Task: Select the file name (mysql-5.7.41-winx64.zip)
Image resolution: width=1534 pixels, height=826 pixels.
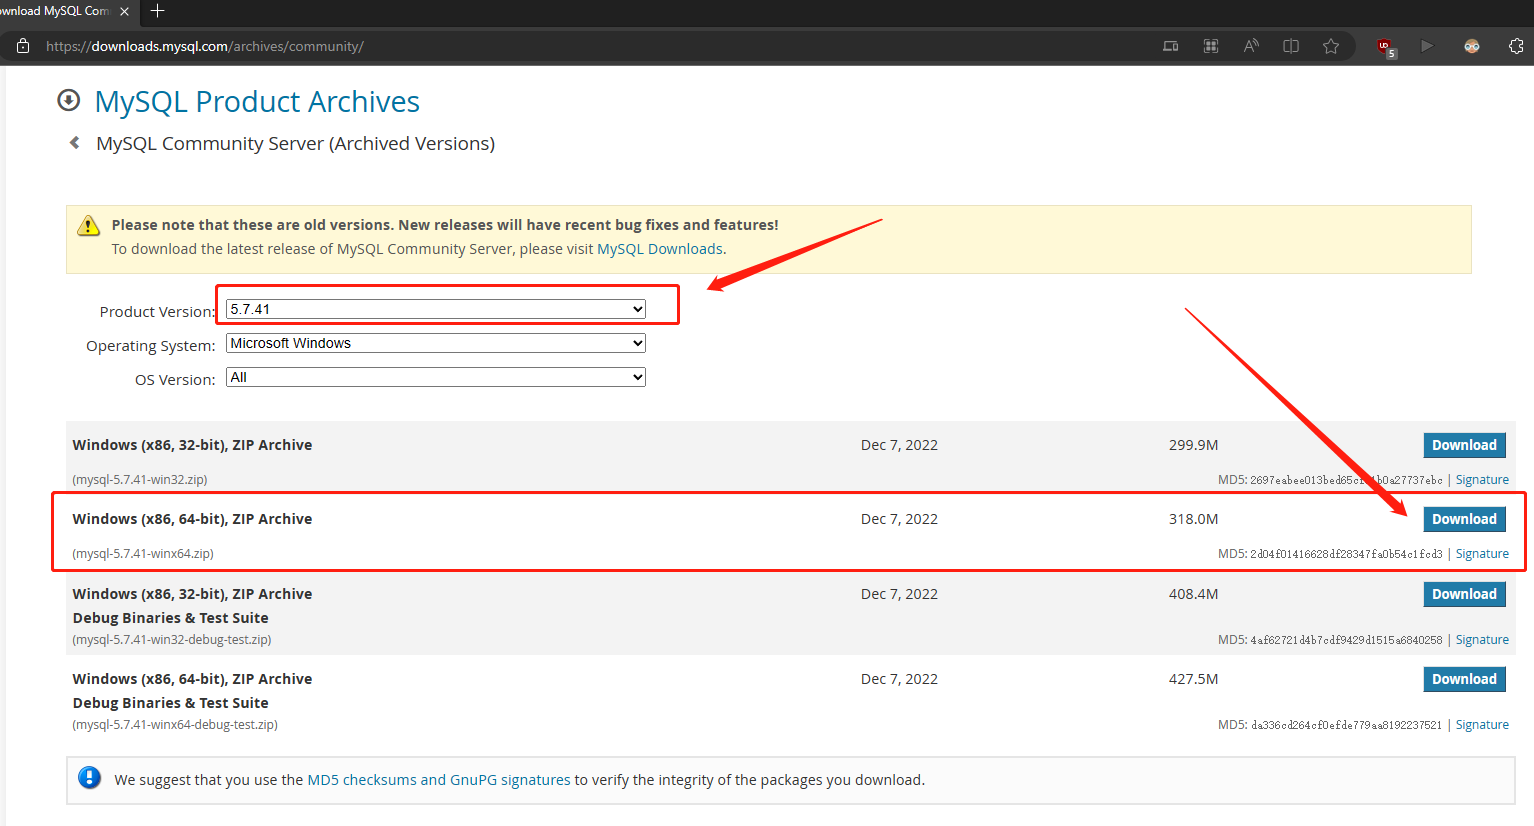Action: 143,554
